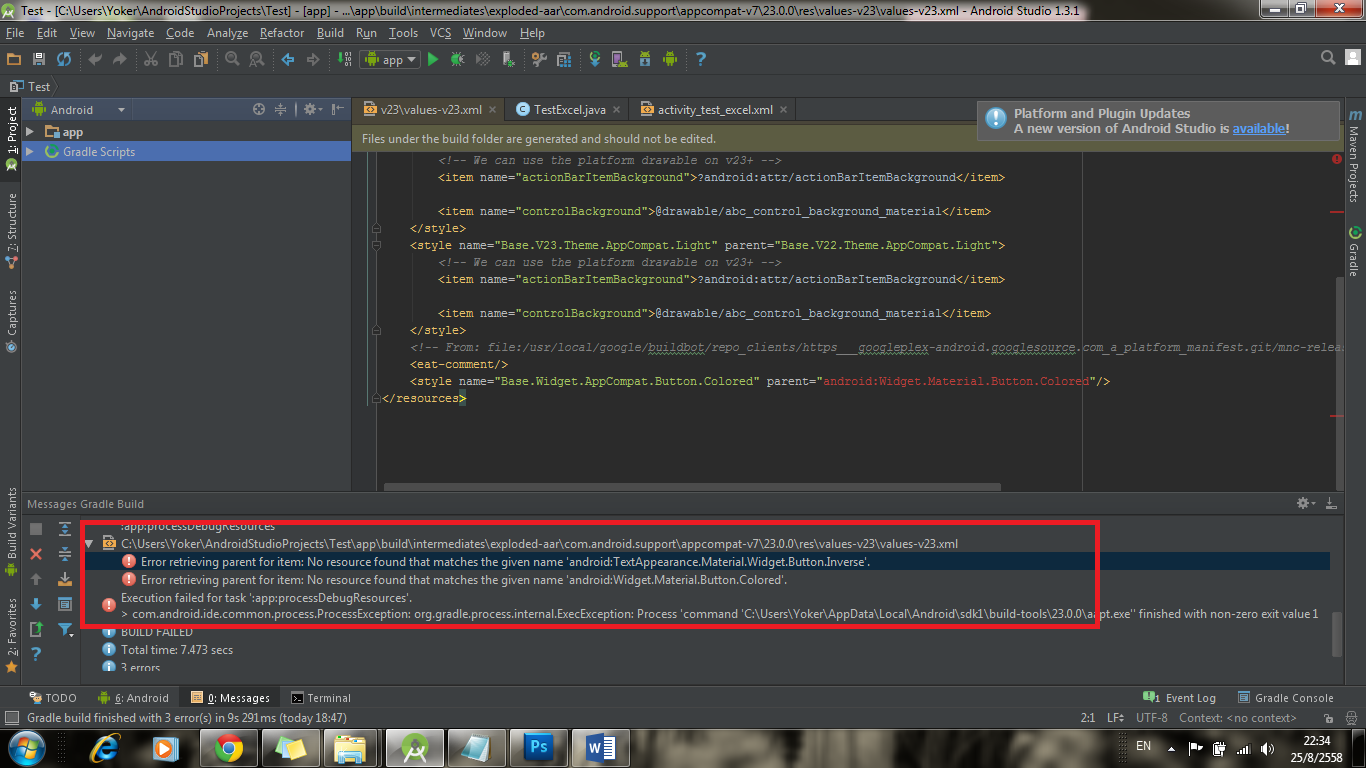Expand the app module tree node
This screenshot has height=768, width=1366.
click(x=29, y=132)
